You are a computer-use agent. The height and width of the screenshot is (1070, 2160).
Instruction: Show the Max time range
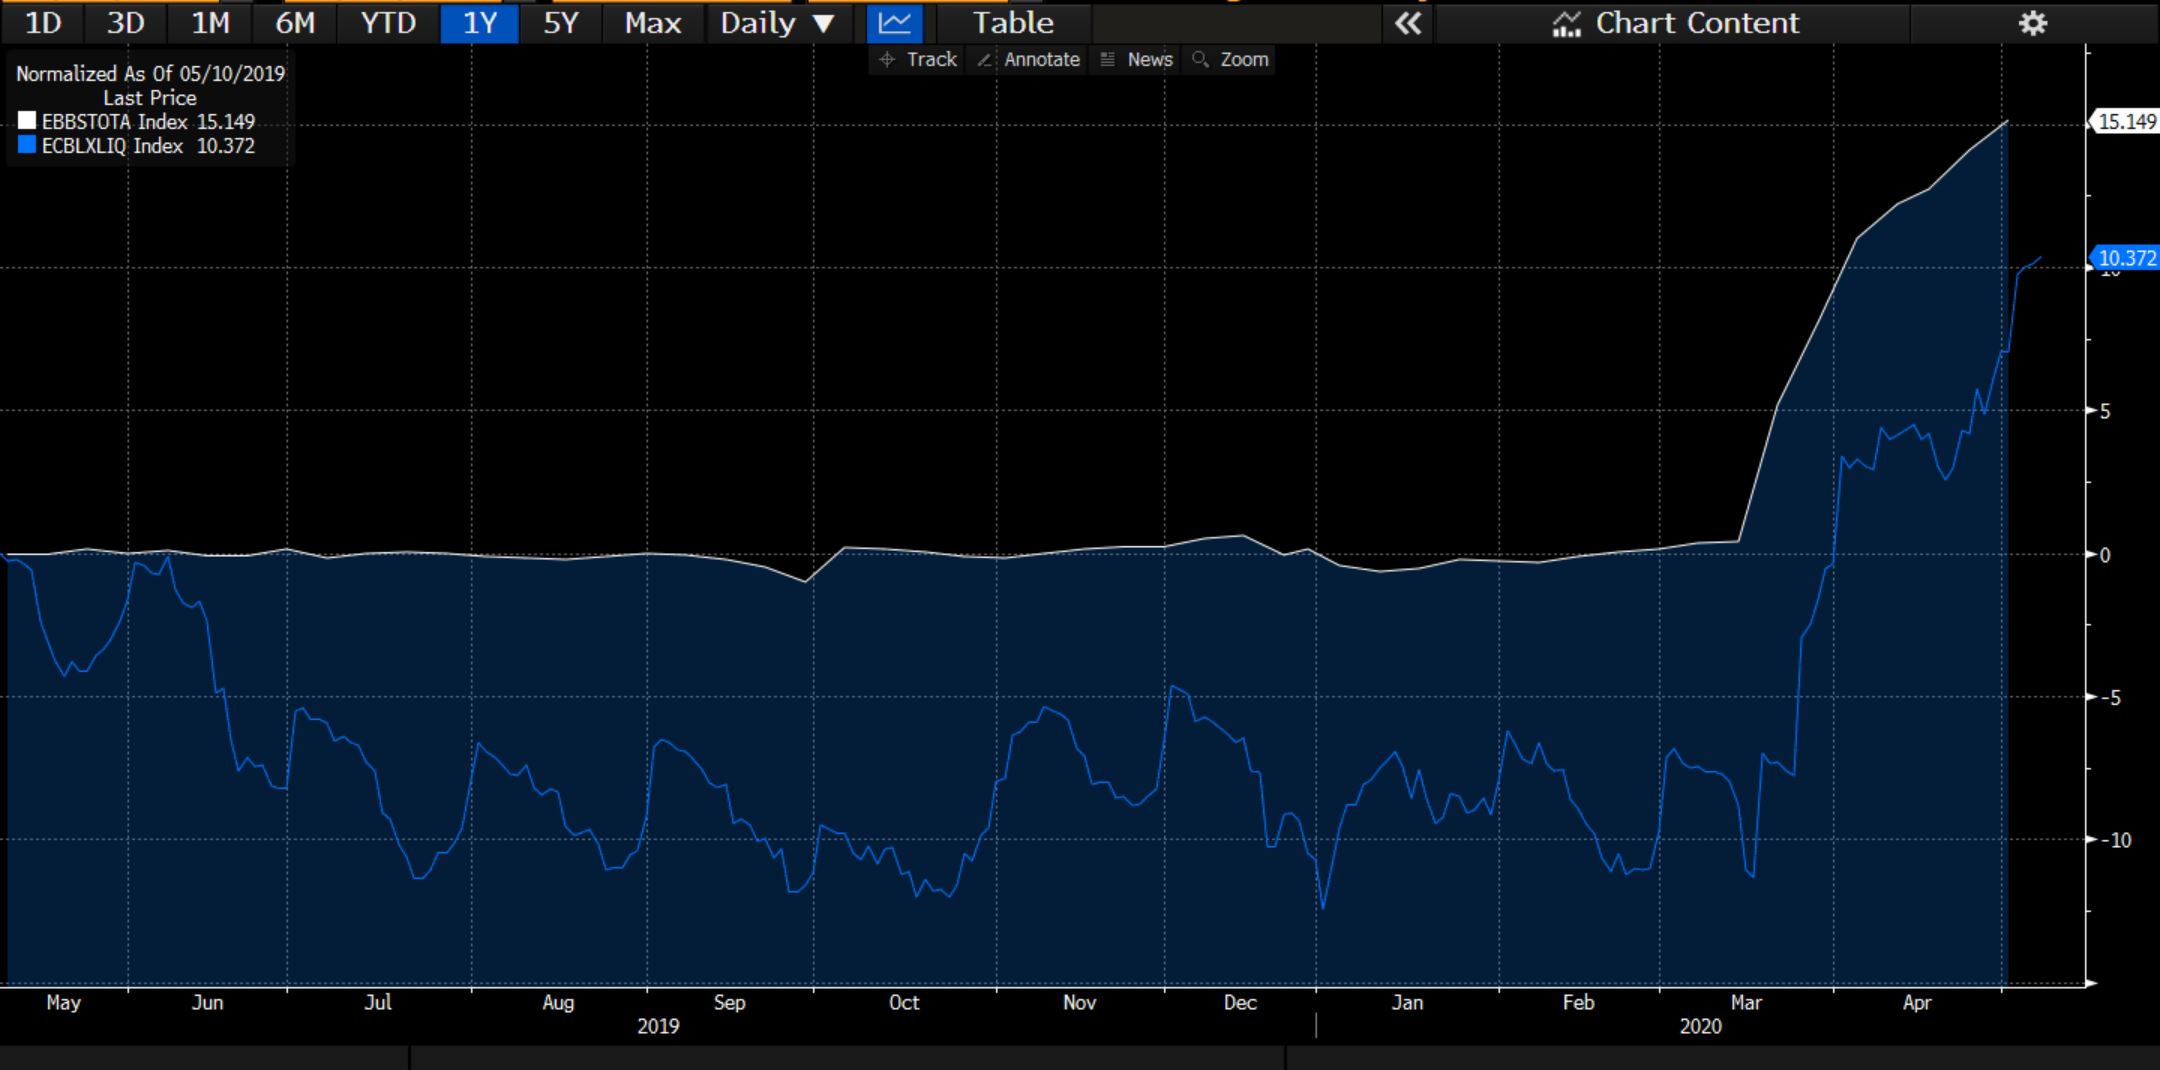tap(653, 22)
